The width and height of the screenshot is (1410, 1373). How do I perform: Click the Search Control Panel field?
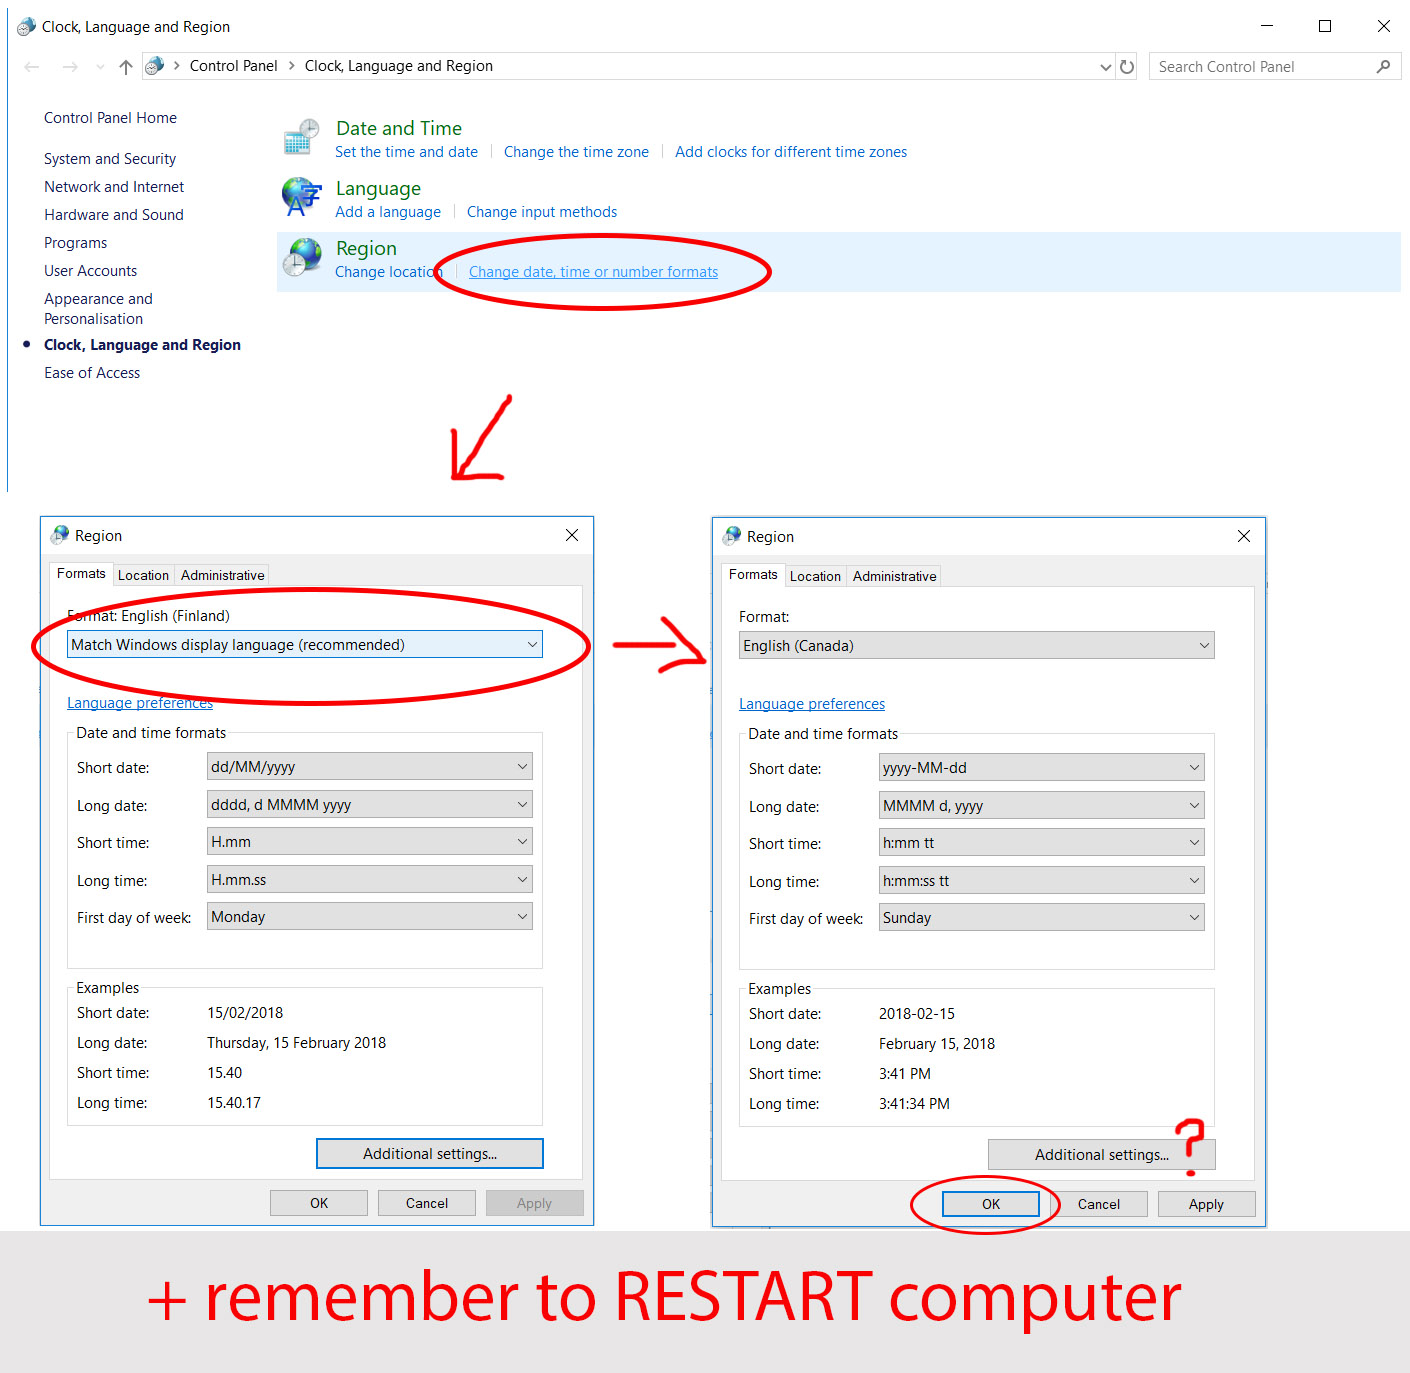1275,67
